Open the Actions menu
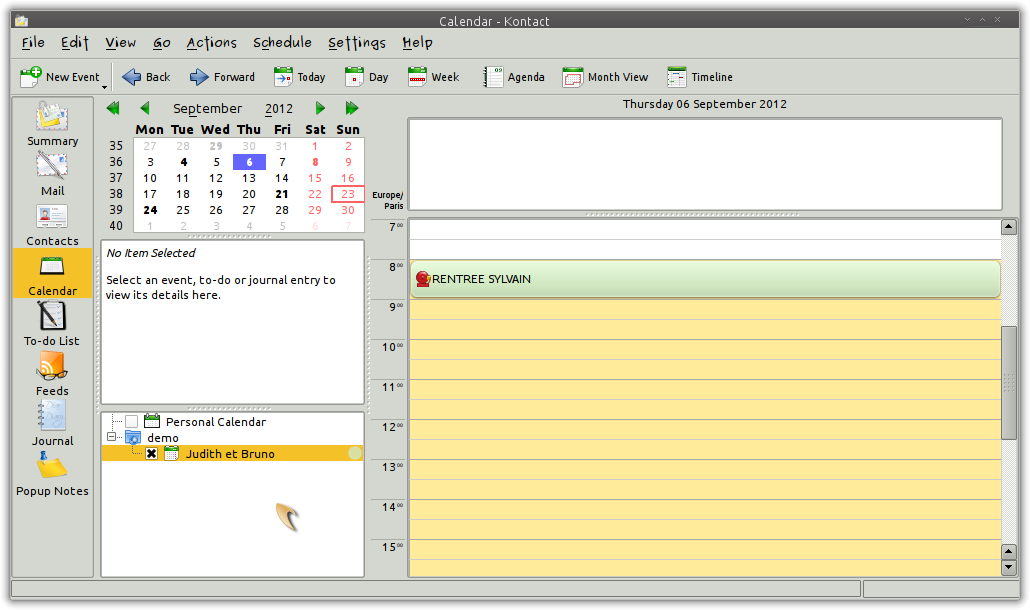 (x=212, y=43)
